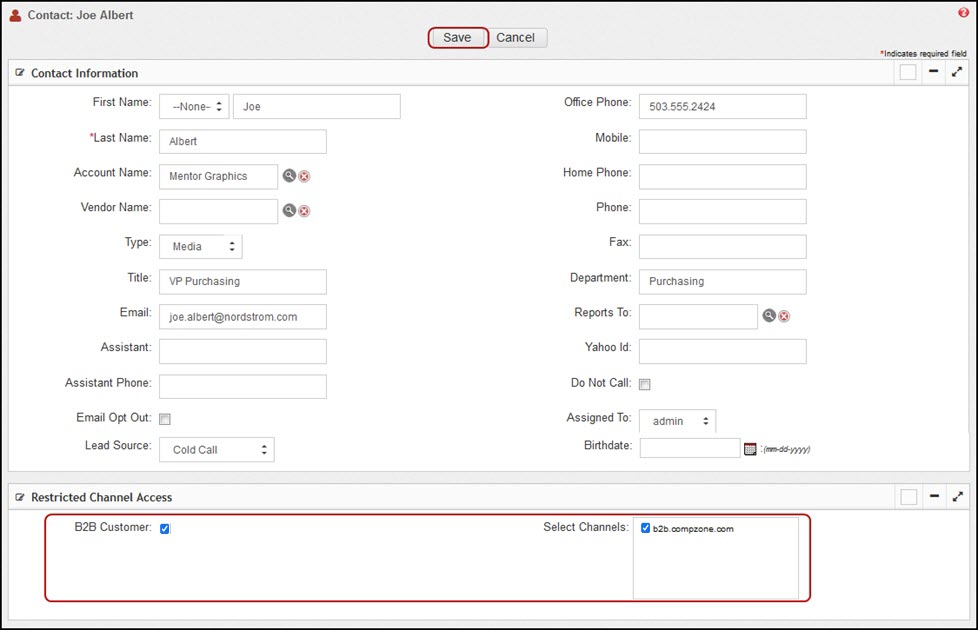
Task: Click the blank square button in Restricted Channel Access header
Action: 909,497
